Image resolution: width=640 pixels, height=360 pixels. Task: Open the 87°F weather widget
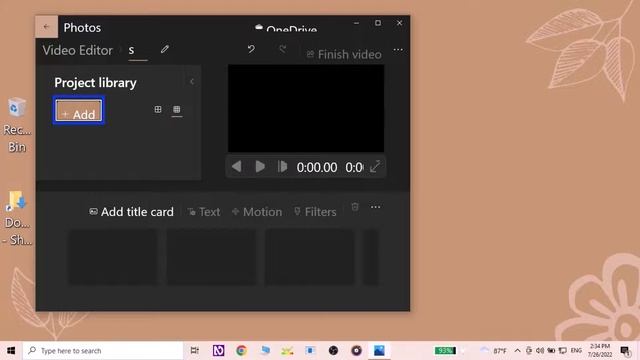tap(493, 351)
